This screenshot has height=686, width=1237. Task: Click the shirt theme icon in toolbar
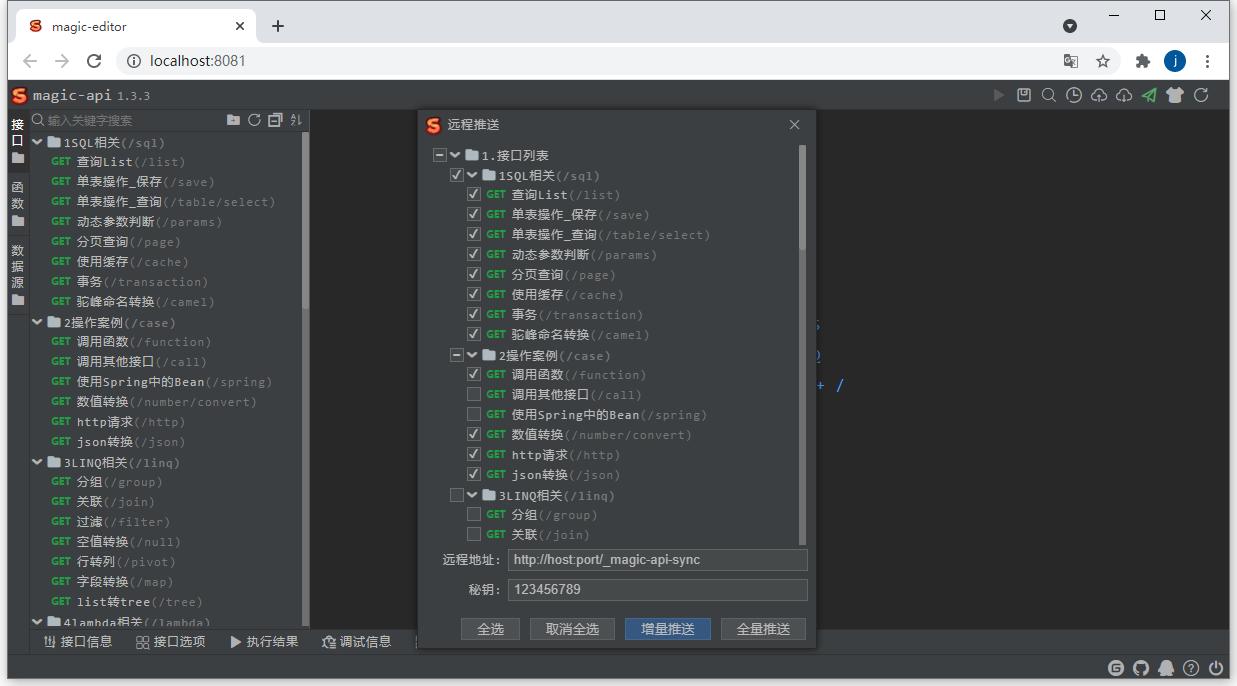(1175, 94)
